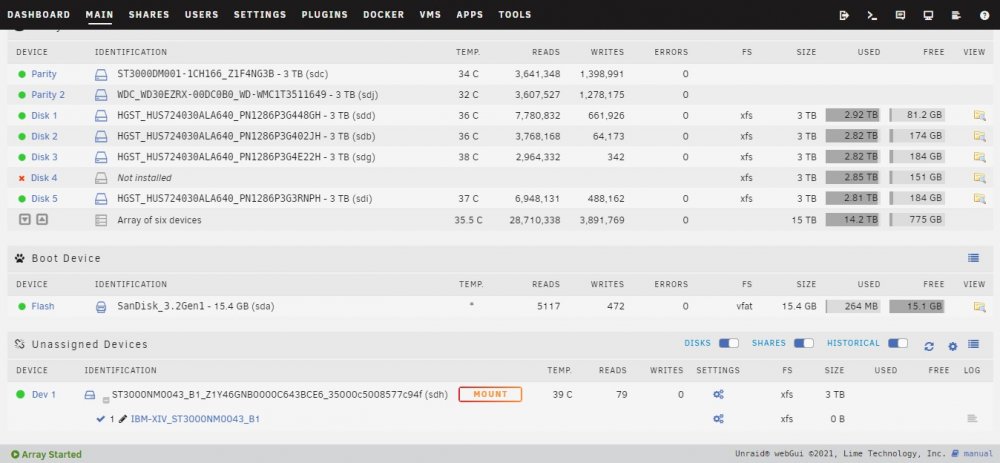Open the Flash device link
1000x463 pixels.
coord(43,306)
